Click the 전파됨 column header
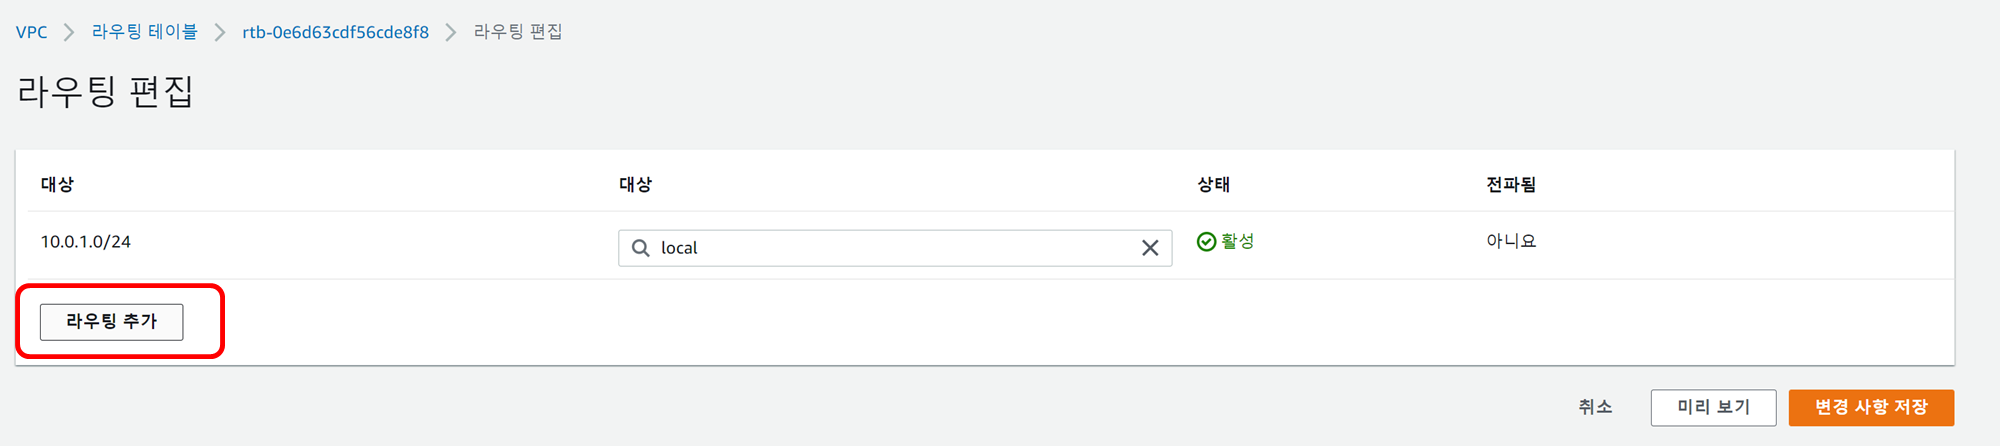Image resolution: width=2000 pixels, height=446 pixels. pos(1510,184)
